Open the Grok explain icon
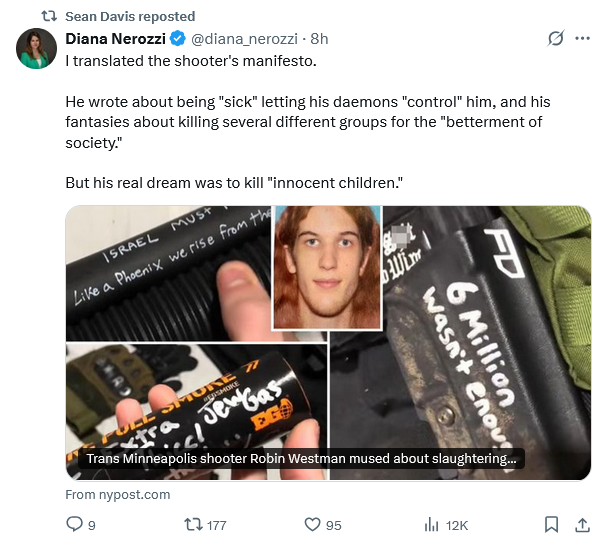Screen dimensions: 609x547 coord(556,39)
